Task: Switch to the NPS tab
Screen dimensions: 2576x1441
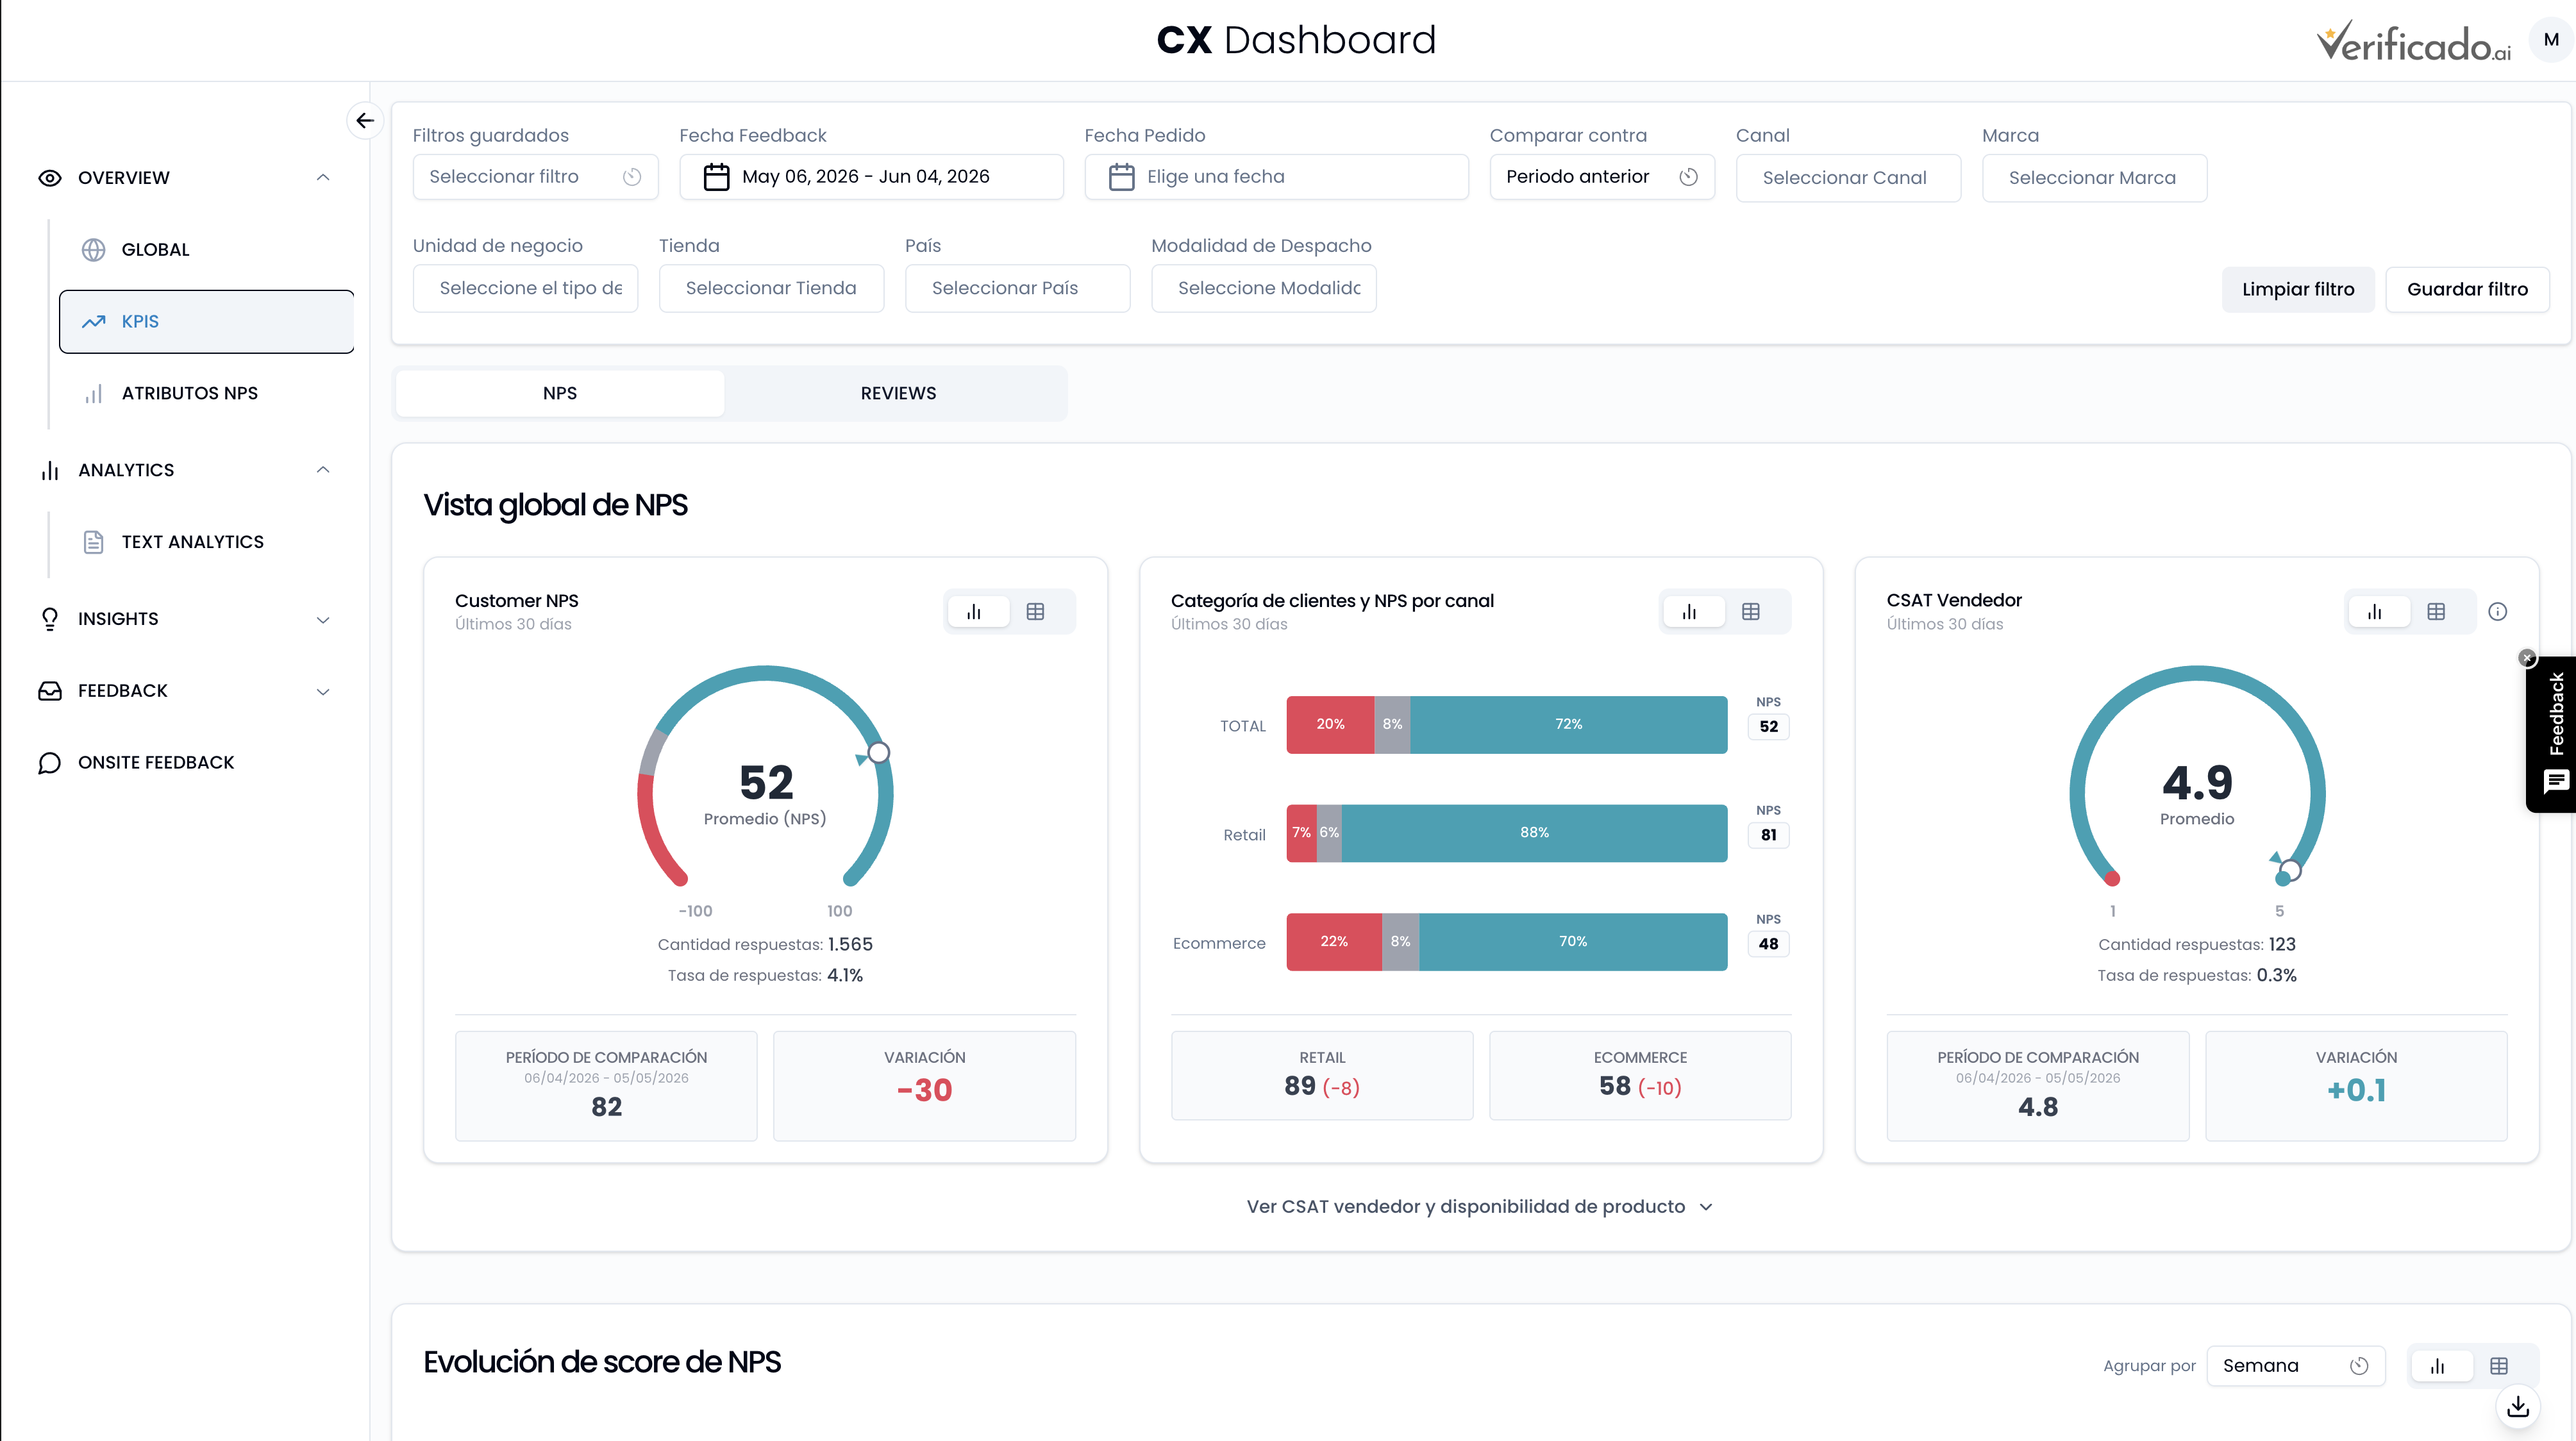Action: (x=560, y=393)
